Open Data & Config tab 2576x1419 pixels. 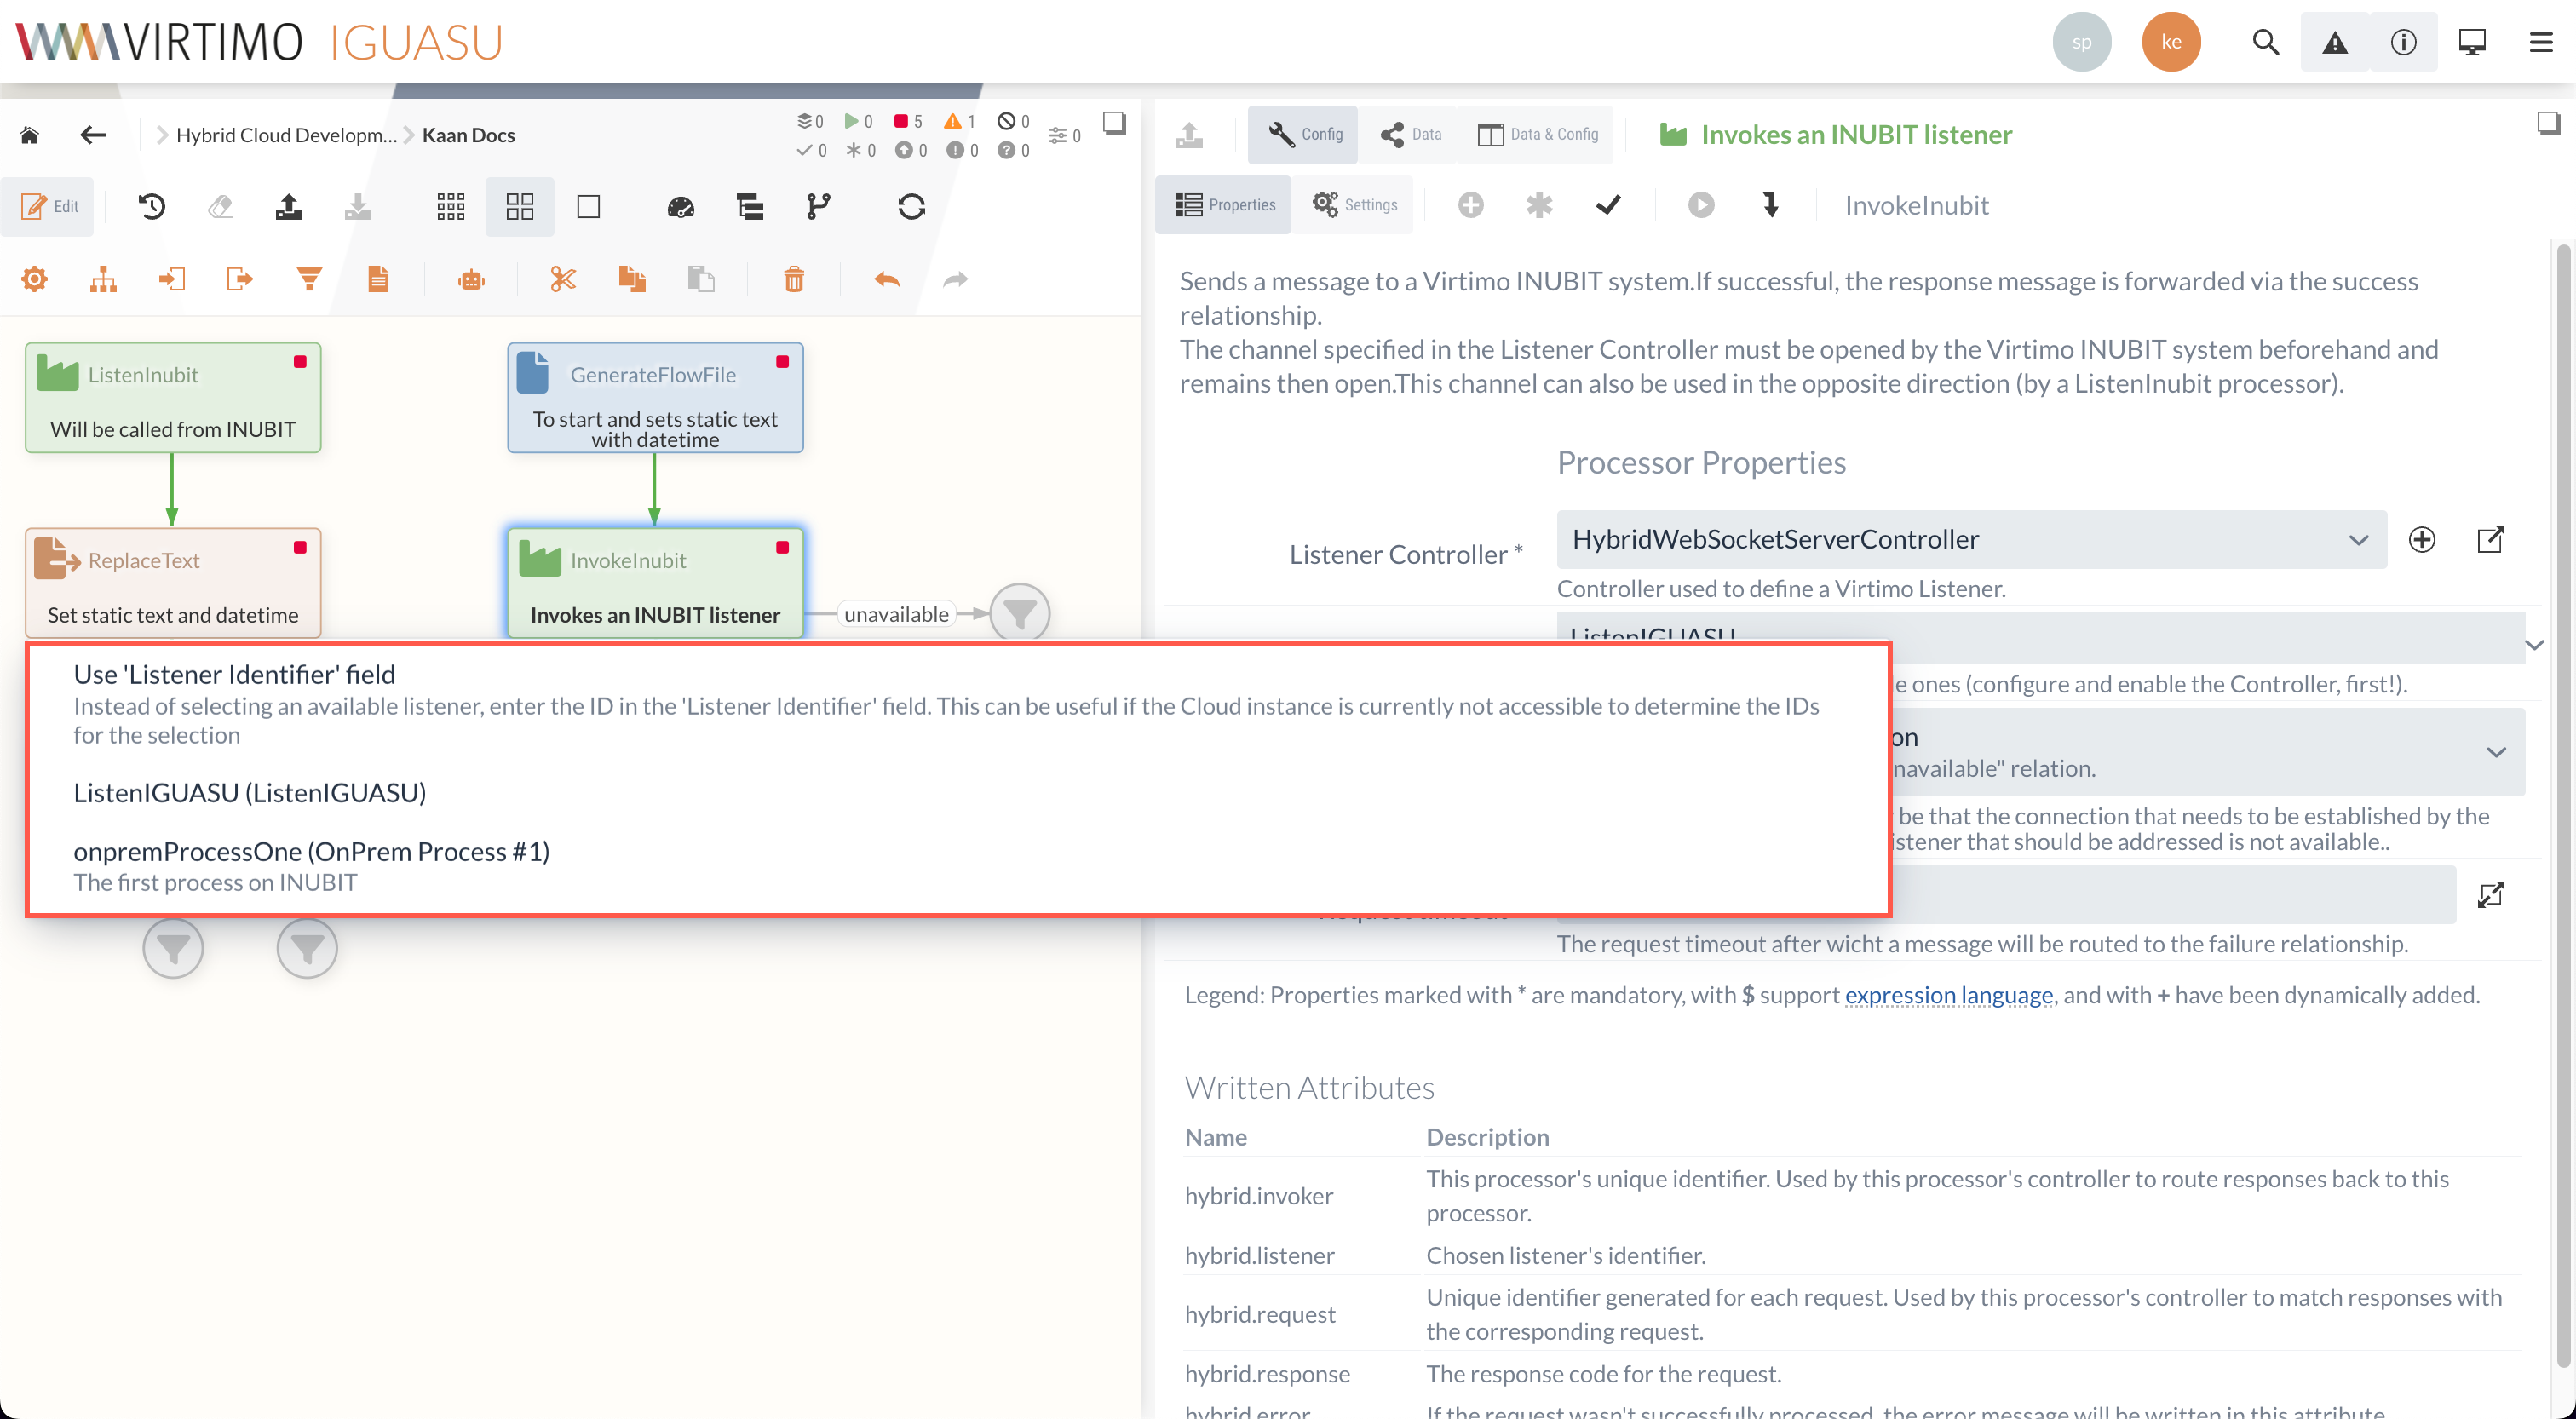point(1537,134)
